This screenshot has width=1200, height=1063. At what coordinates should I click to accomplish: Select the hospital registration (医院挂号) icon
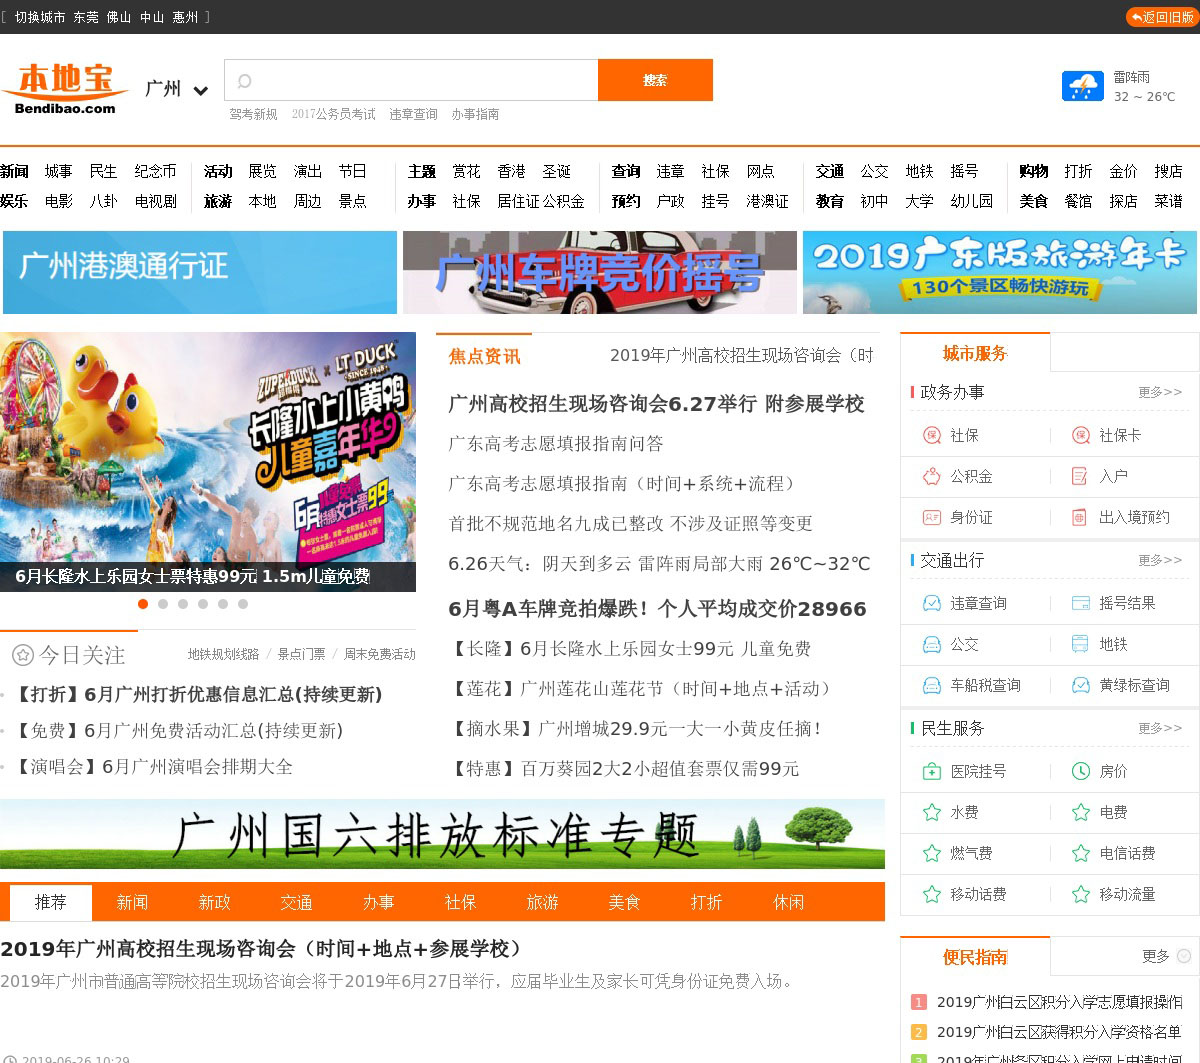coord(931,771)
